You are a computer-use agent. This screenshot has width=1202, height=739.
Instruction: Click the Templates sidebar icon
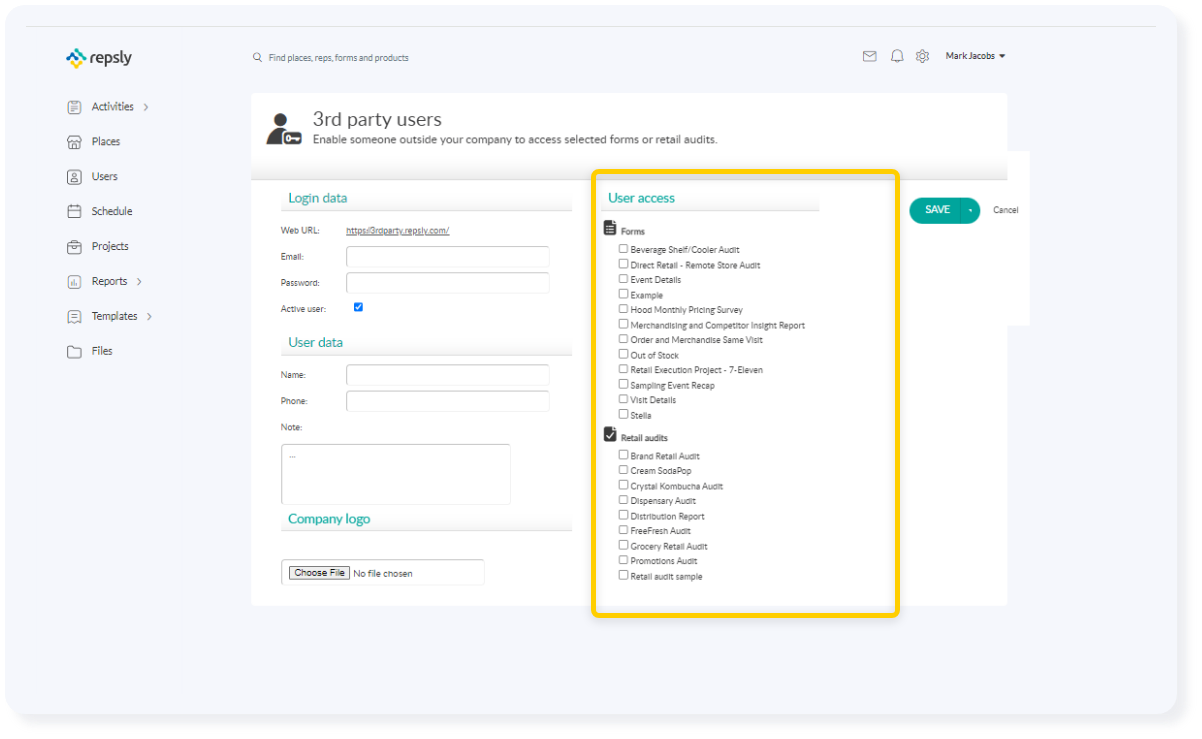(74, 317)
